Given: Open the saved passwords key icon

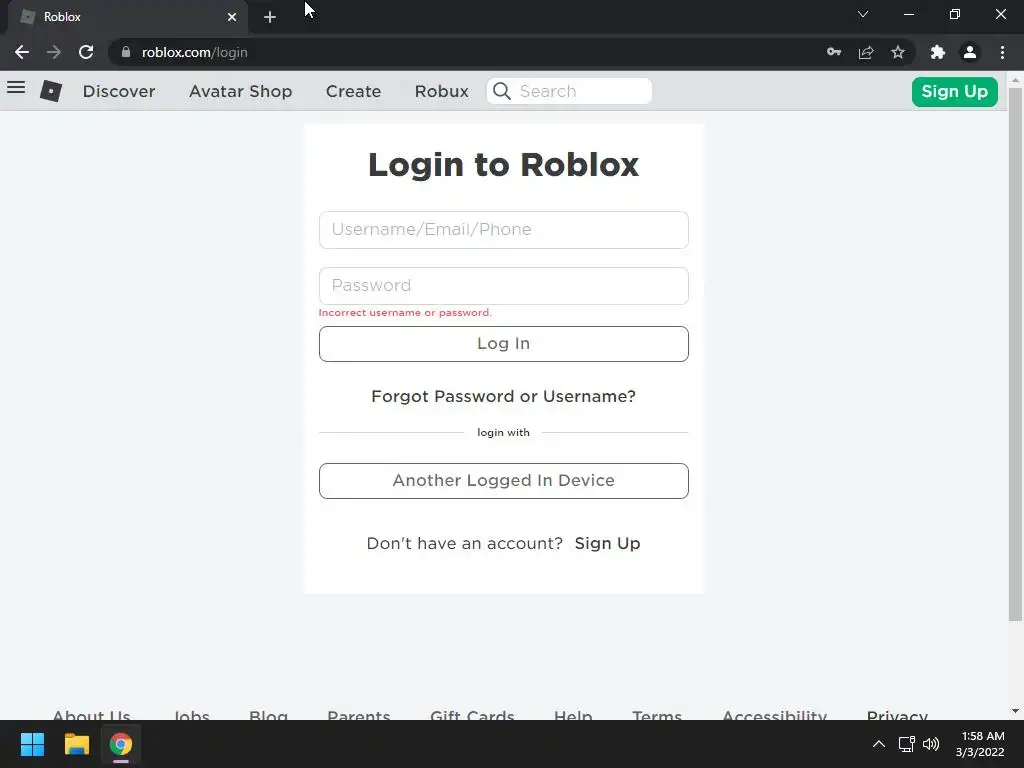Looking at the screenshot, I should (x=834, y=52).
